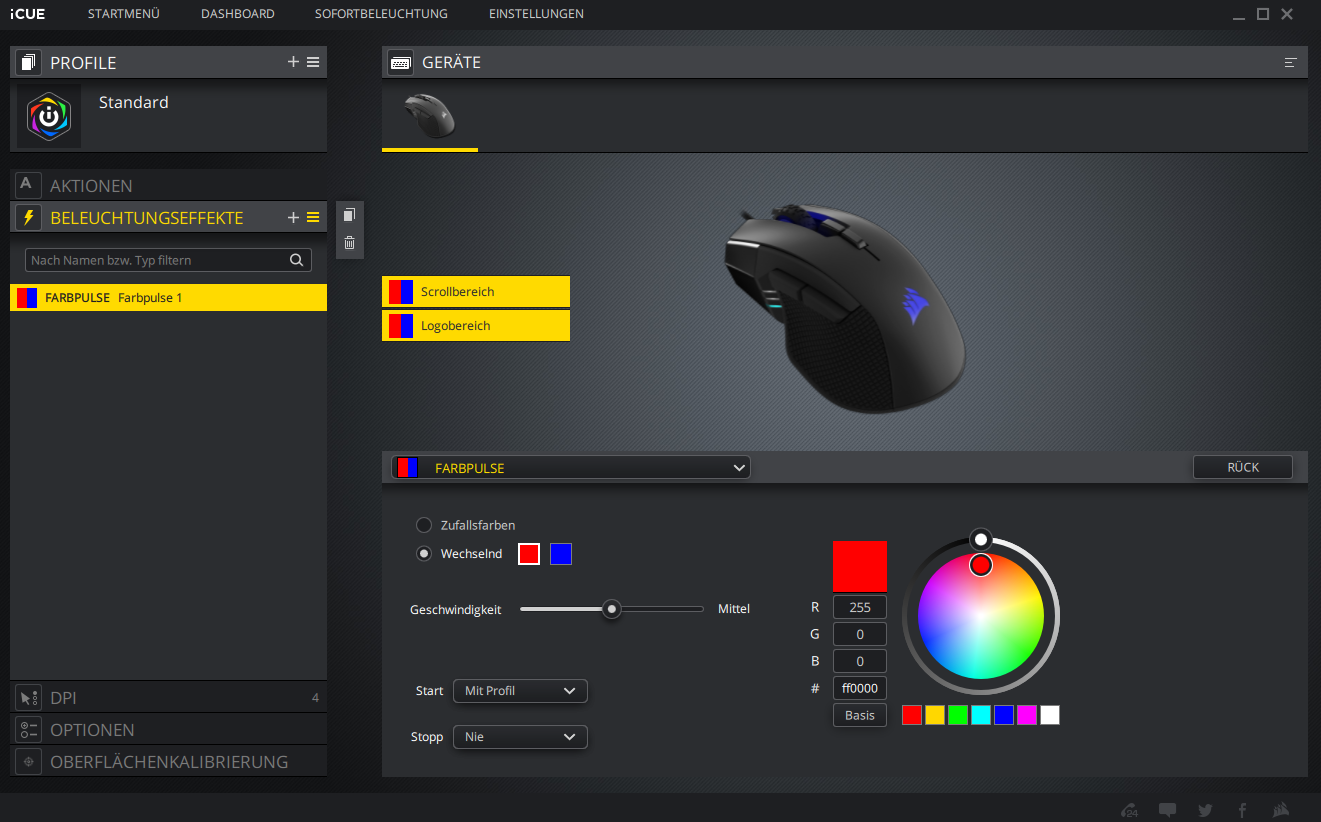Open the Startmenü menu
Viewport: 1321px width, 822px height.
pos(123,14)
